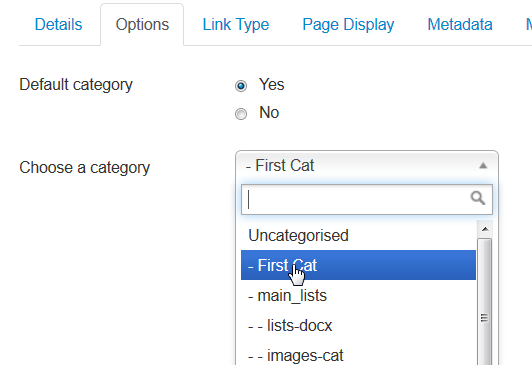Click the search magnifier icon in dropdown
Screen dimensions: 532x365
[x=478, y=198]
